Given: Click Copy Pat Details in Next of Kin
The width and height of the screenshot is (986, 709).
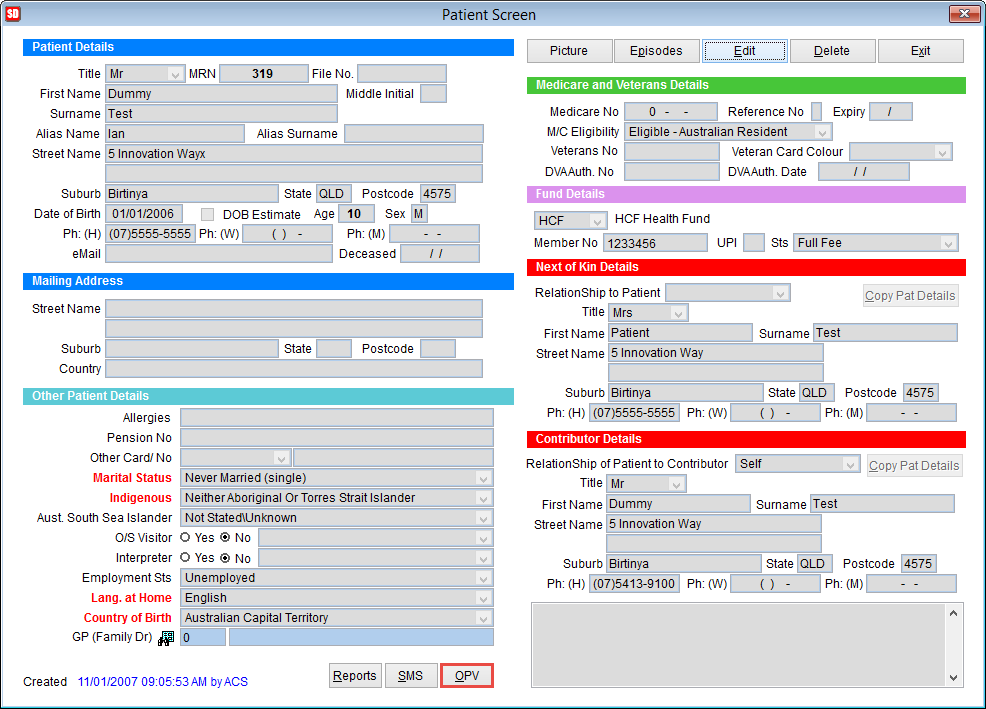Looking at the screenshot, I should point(910,296).
